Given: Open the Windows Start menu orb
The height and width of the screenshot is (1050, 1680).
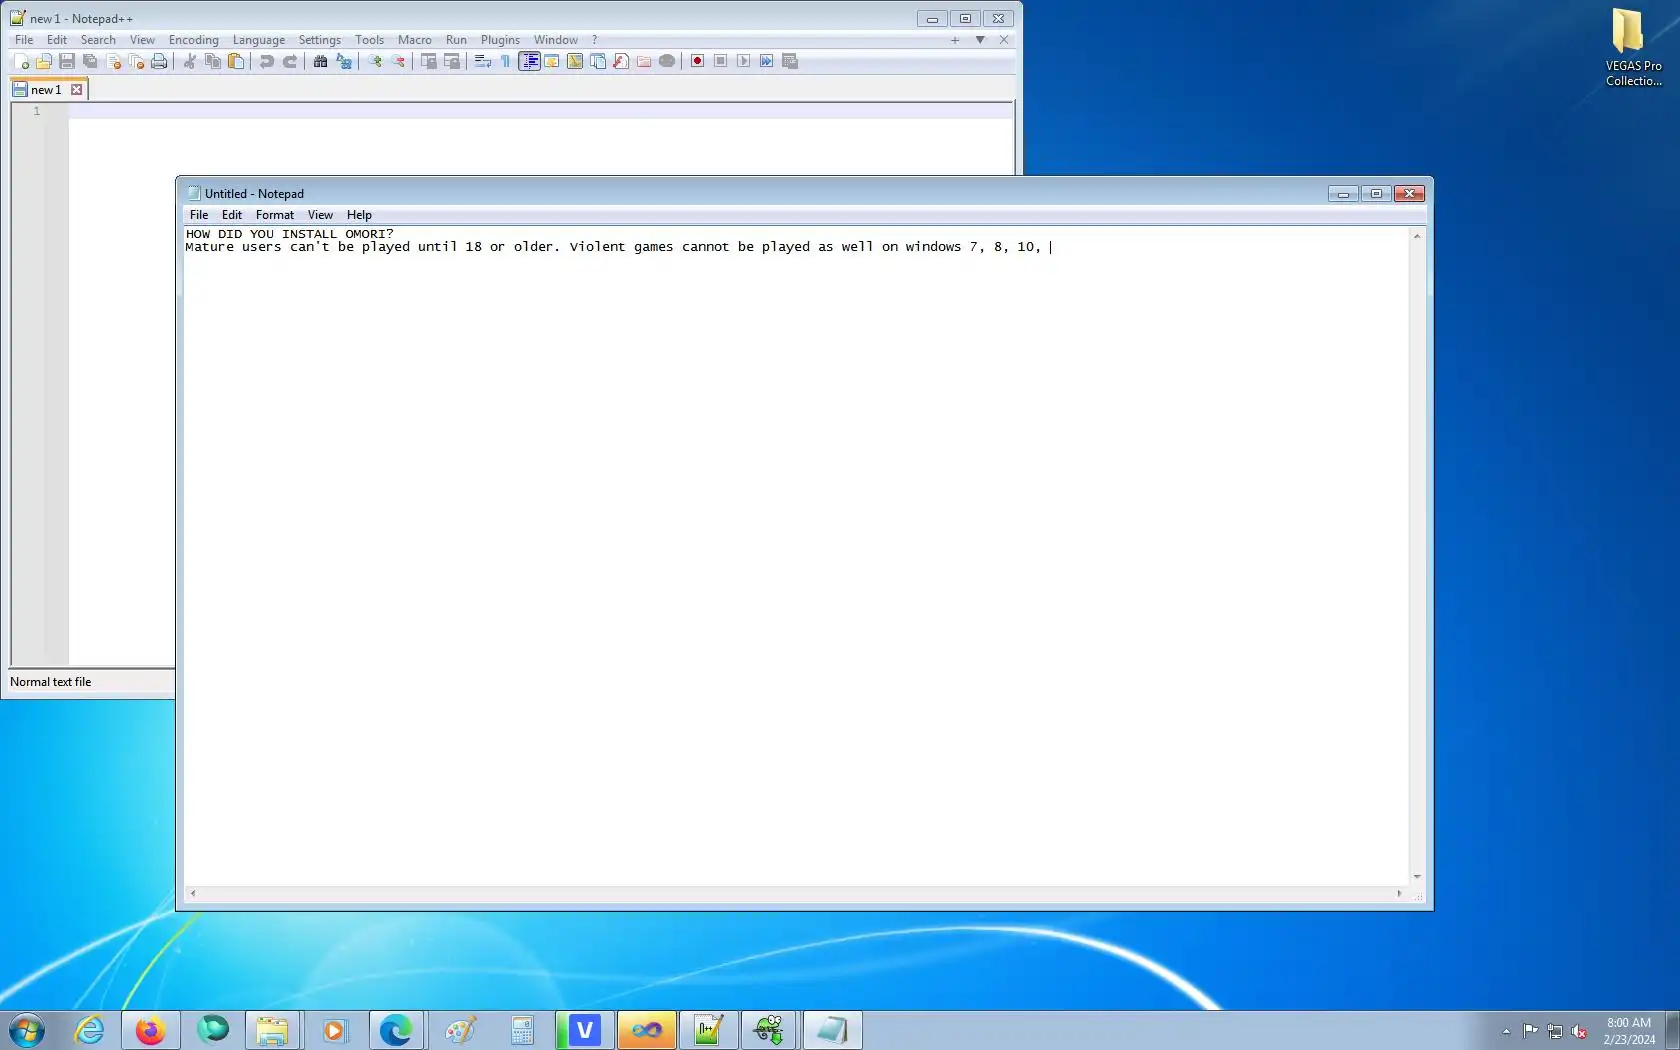Looking at the screenshot, I should 27,1030.
